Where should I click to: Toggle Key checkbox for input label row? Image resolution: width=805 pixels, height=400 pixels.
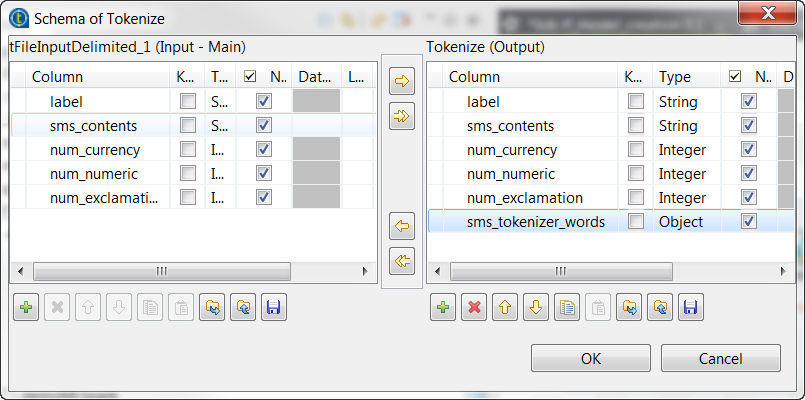click(x=188, y=101)
